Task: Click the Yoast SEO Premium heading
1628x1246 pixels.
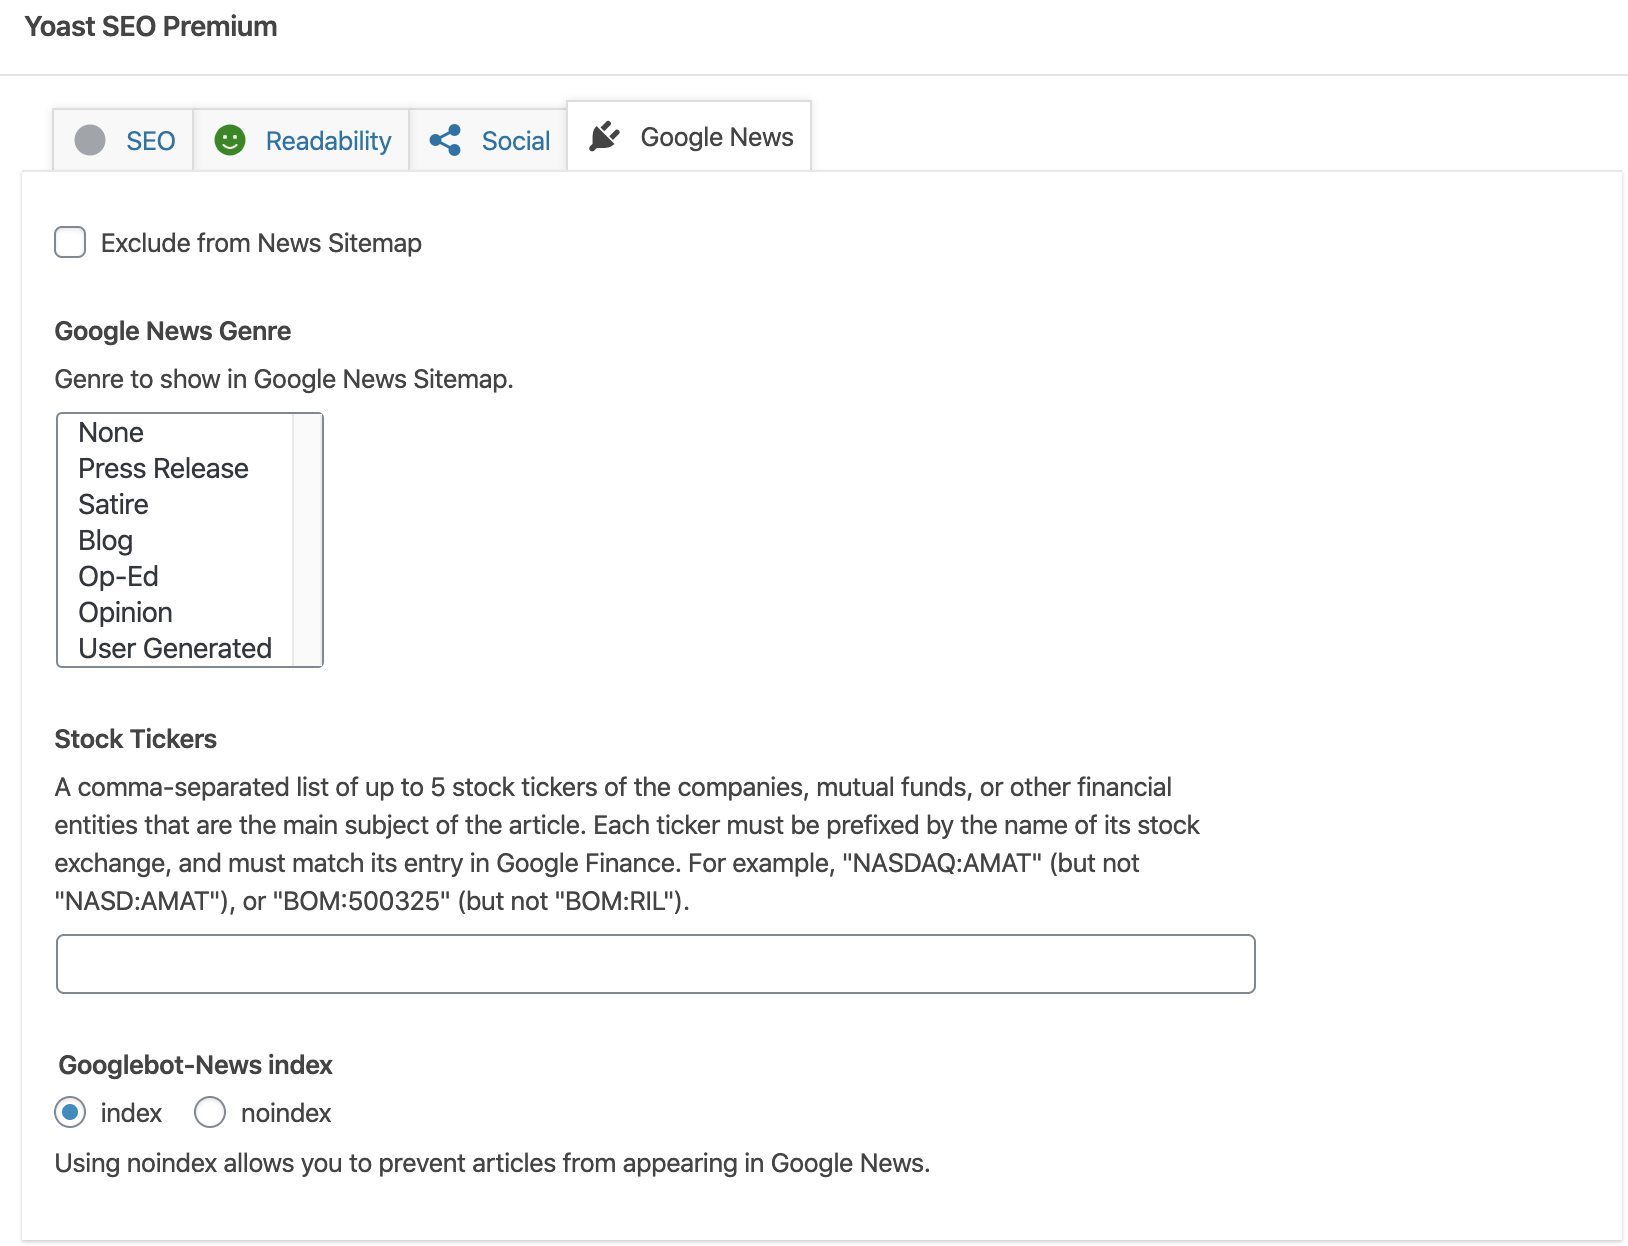Action: pyautogui.click(x=151, y=26)
